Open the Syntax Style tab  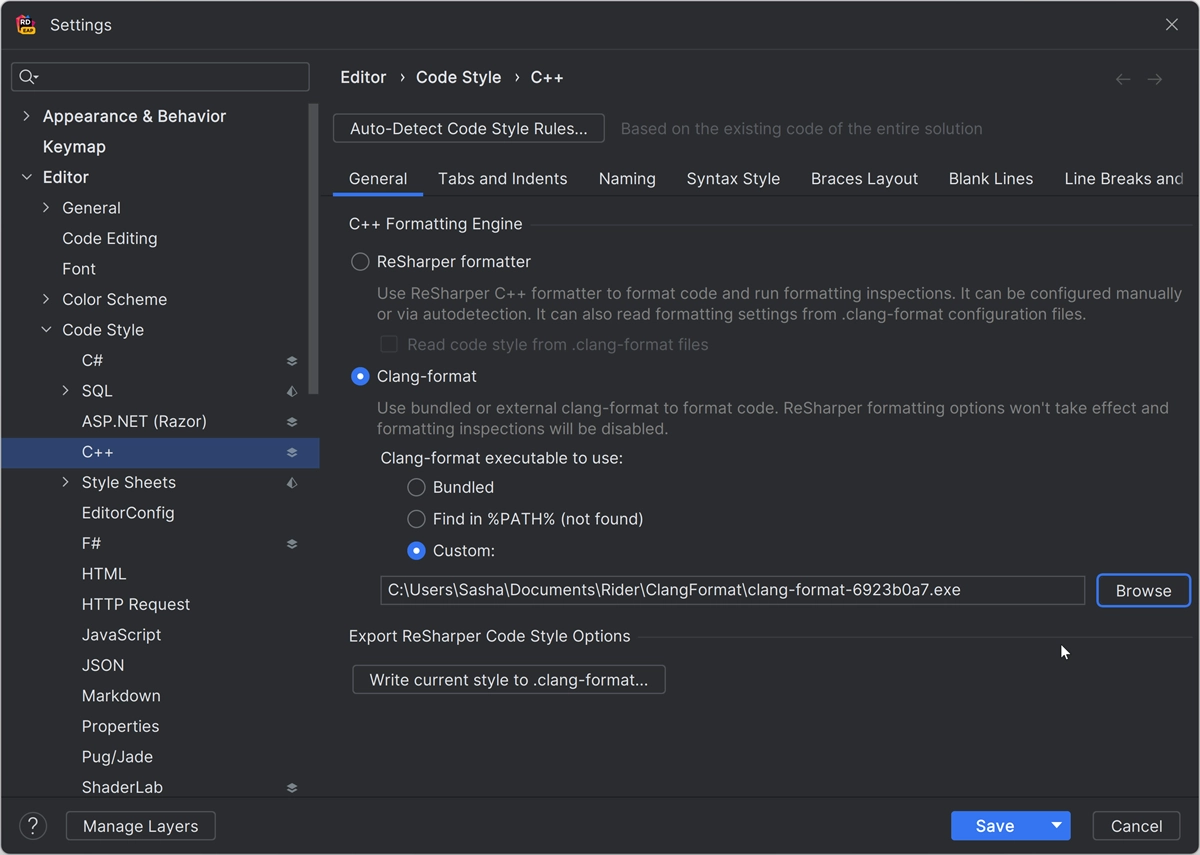click(x=733, y=179)
